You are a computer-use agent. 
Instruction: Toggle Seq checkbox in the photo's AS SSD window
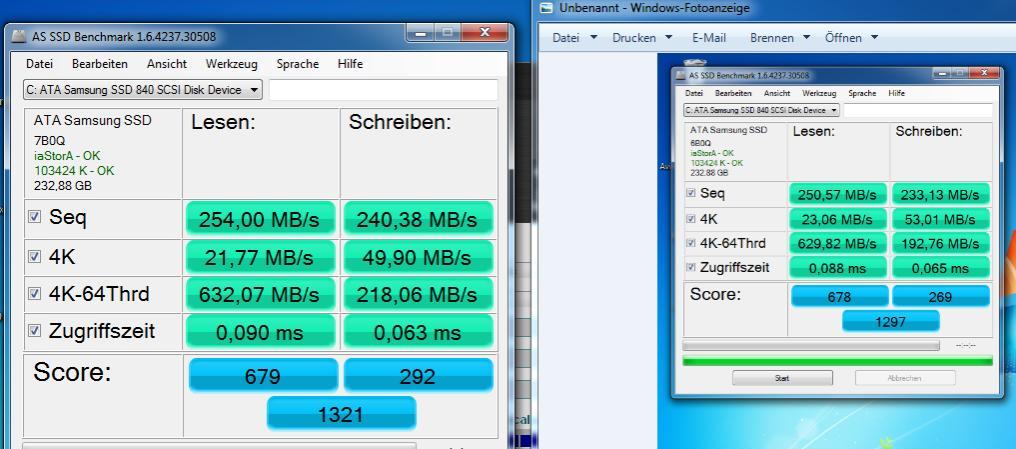tap(691, 193)
